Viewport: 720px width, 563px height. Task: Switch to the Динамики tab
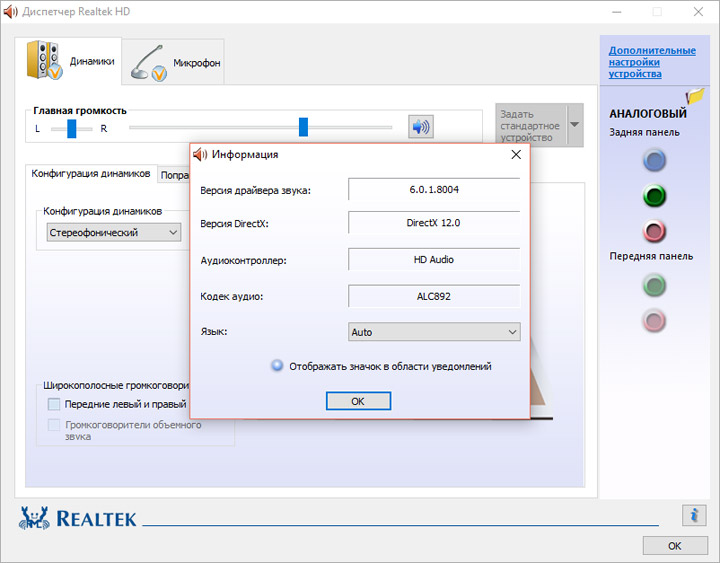click(x=68, y=61)
